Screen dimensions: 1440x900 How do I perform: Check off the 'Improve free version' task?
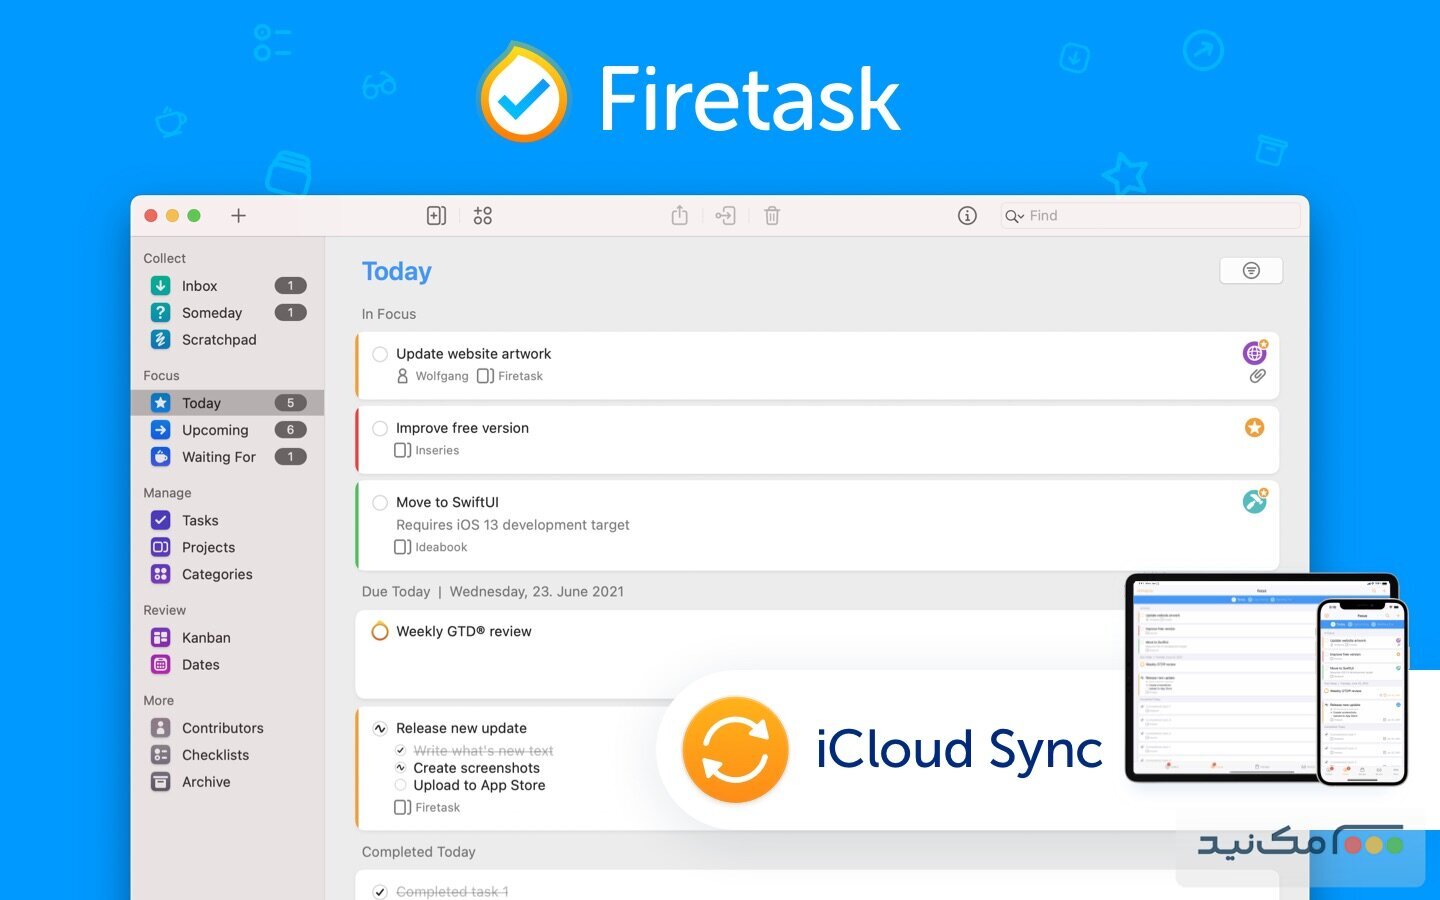[380, 428]
